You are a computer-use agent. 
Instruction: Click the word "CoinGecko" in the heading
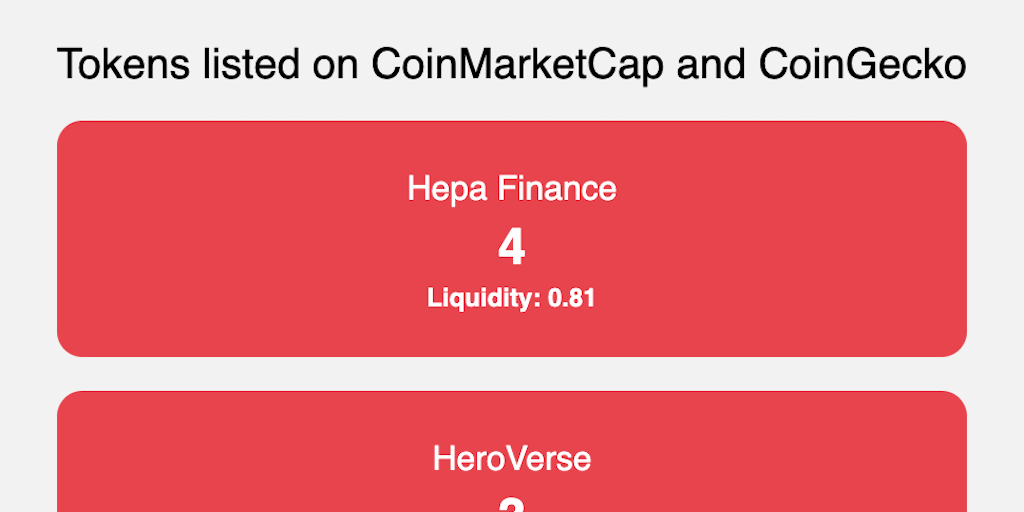tap(862, 66)
